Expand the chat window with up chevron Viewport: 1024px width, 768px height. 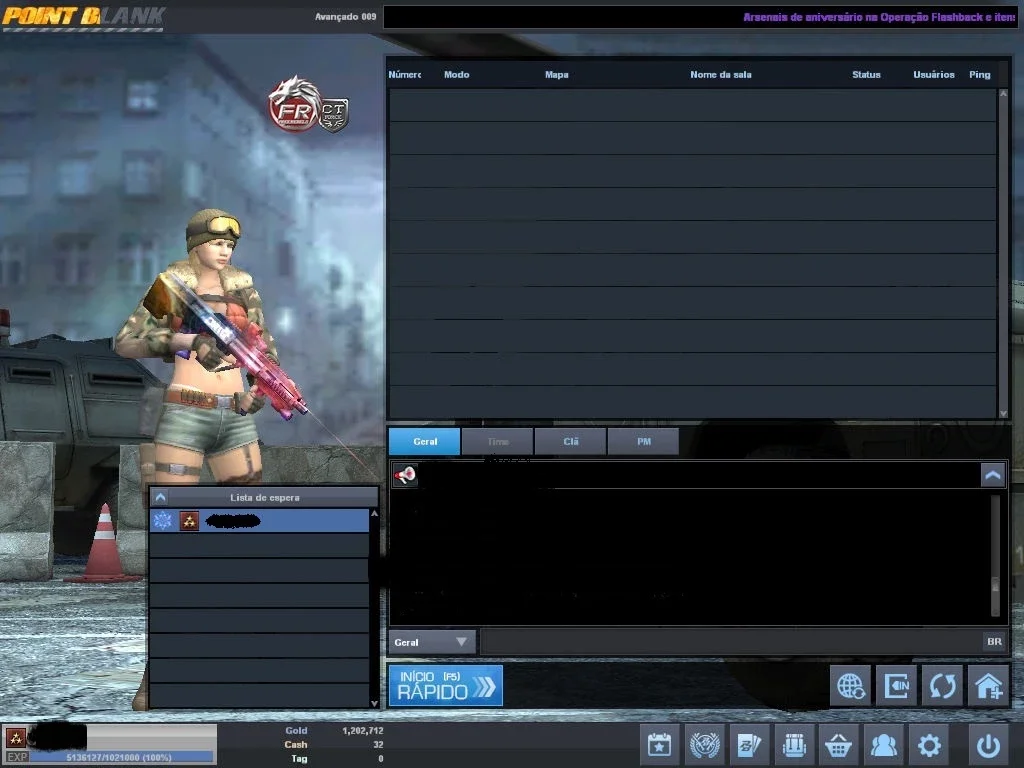pyautogui.click(x=993, y=475)
